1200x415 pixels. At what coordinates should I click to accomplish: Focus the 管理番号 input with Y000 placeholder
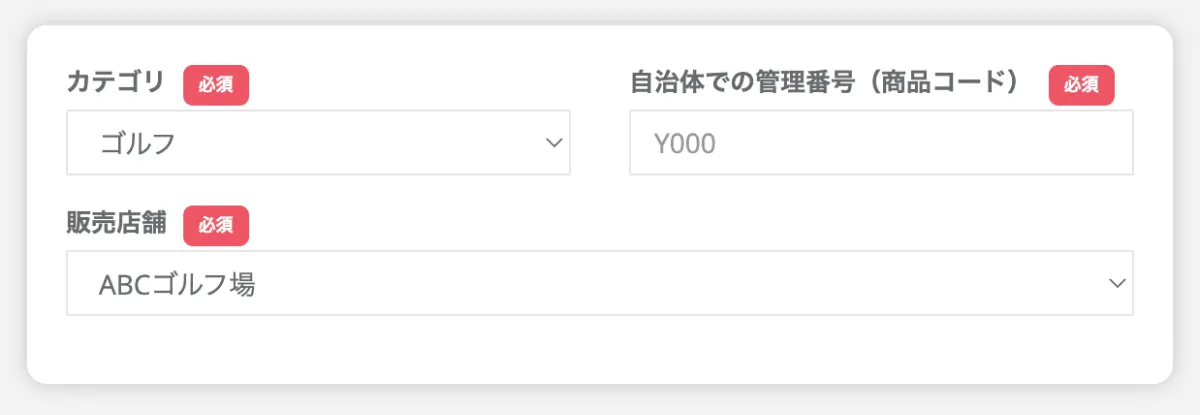pos(881,143)
